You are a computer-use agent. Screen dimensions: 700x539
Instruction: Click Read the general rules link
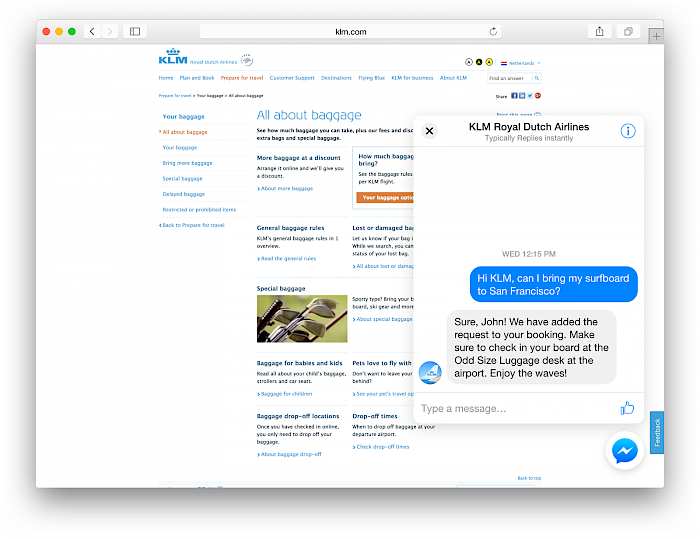coord(287,259)
